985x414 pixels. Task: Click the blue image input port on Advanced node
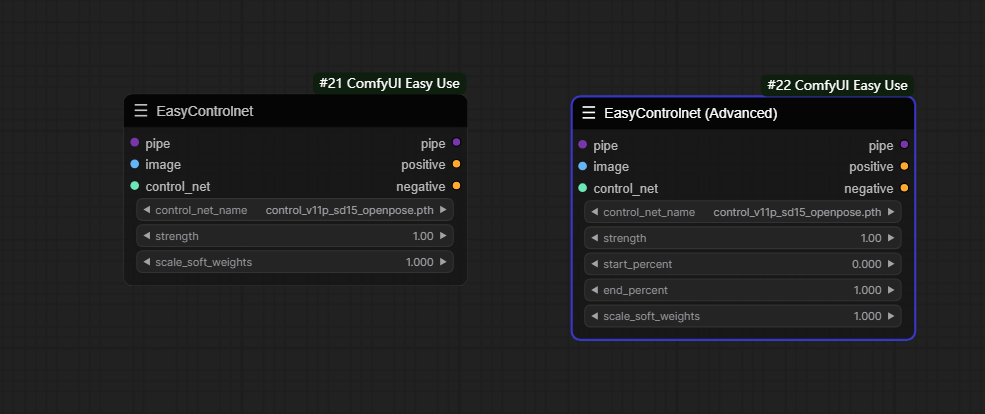click(x=582, y=166)
